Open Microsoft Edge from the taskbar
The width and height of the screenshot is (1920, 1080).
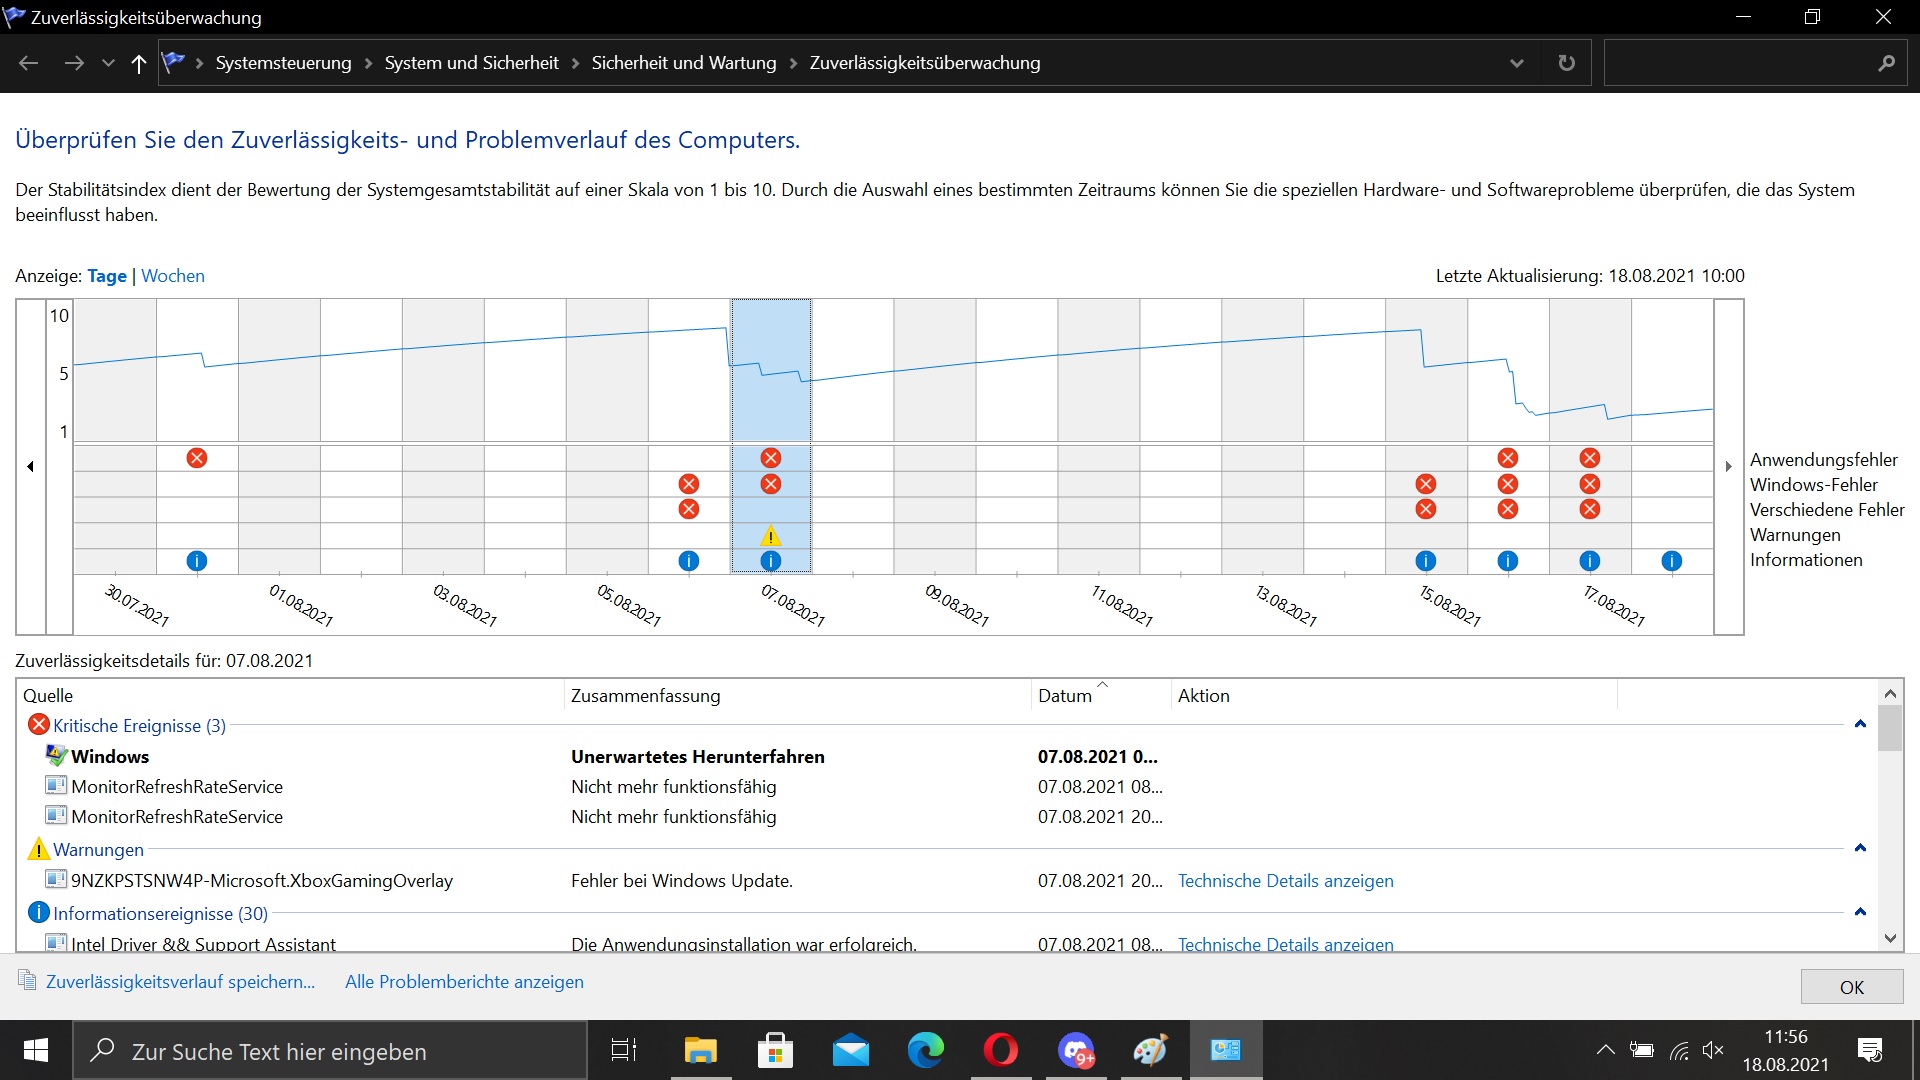[925, 1050]
